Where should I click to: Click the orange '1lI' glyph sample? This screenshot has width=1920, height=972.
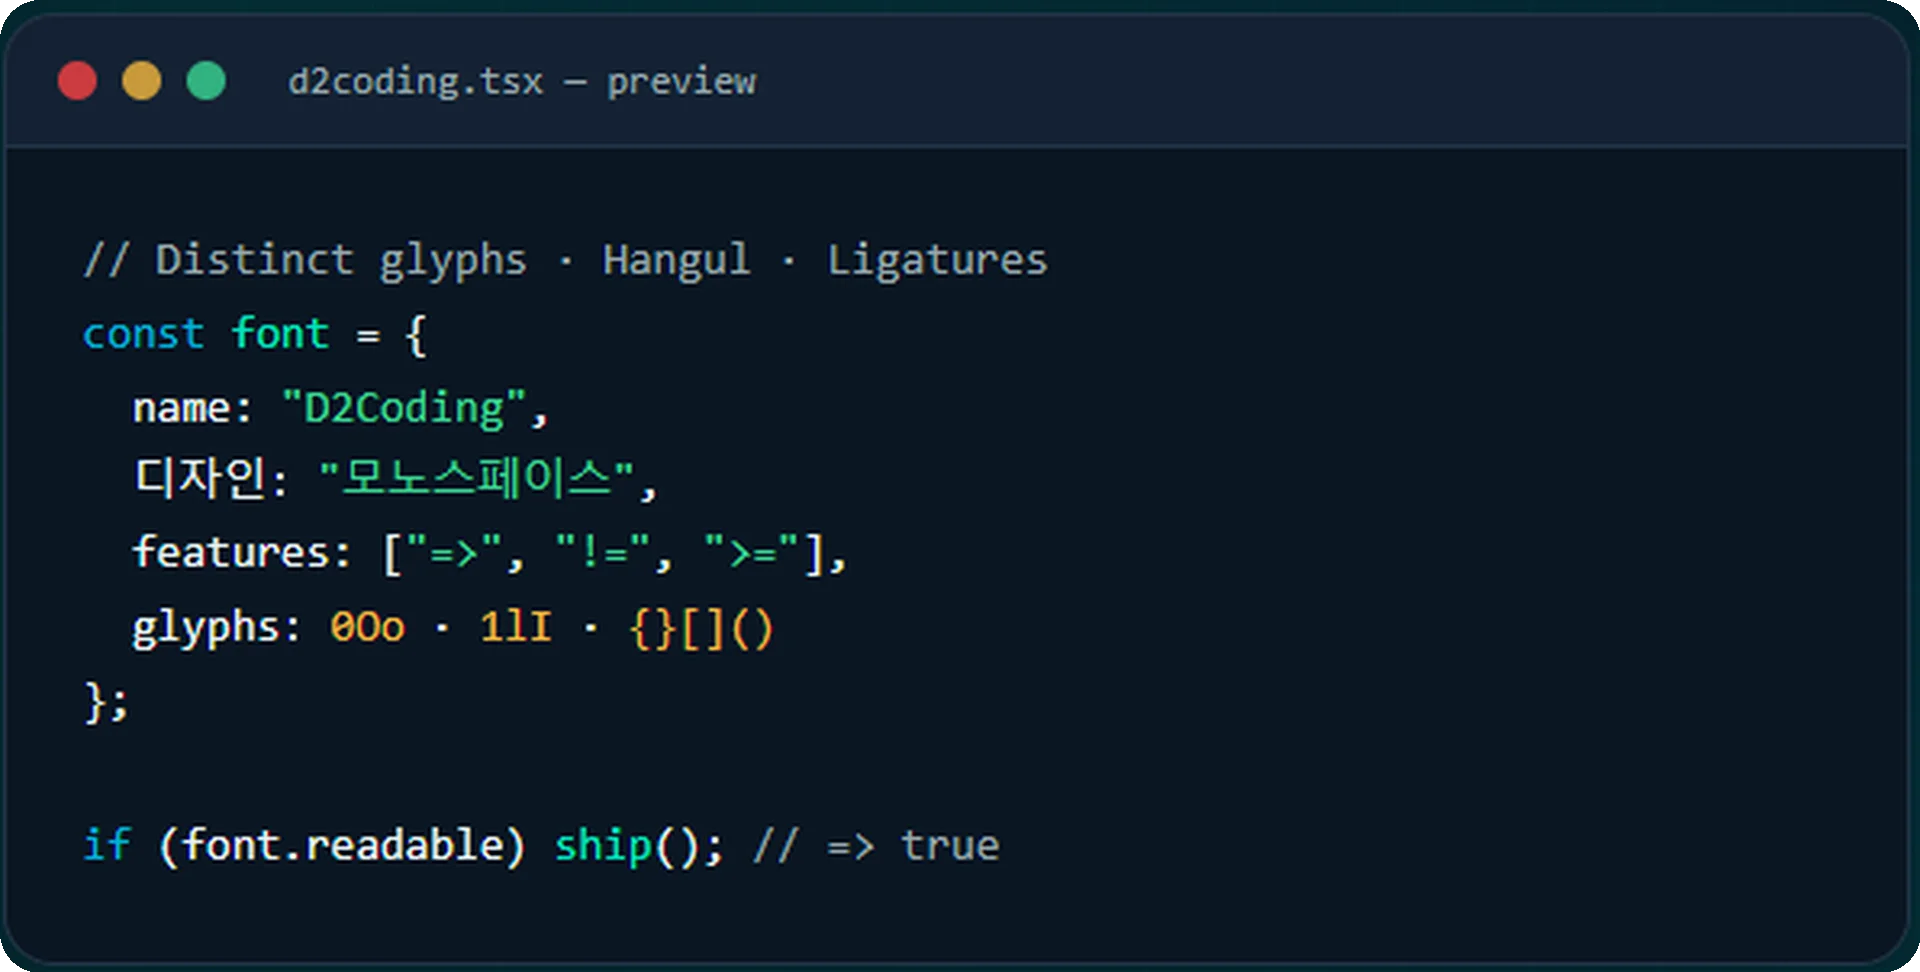click(516, 628)
